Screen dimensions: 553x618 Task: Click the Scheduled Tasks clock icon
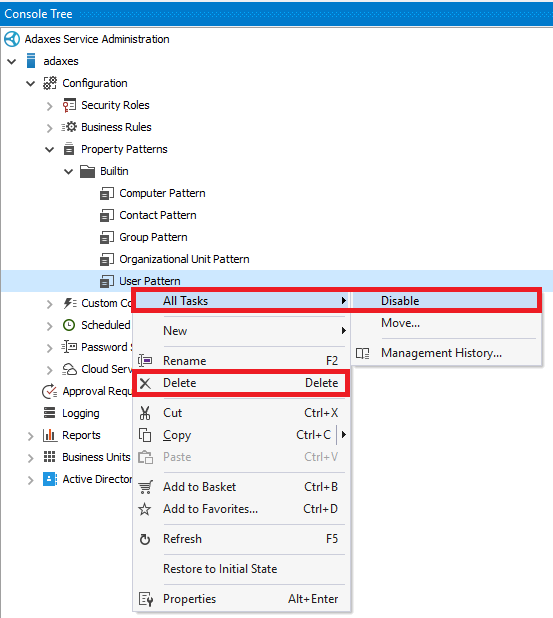(69, 325)
